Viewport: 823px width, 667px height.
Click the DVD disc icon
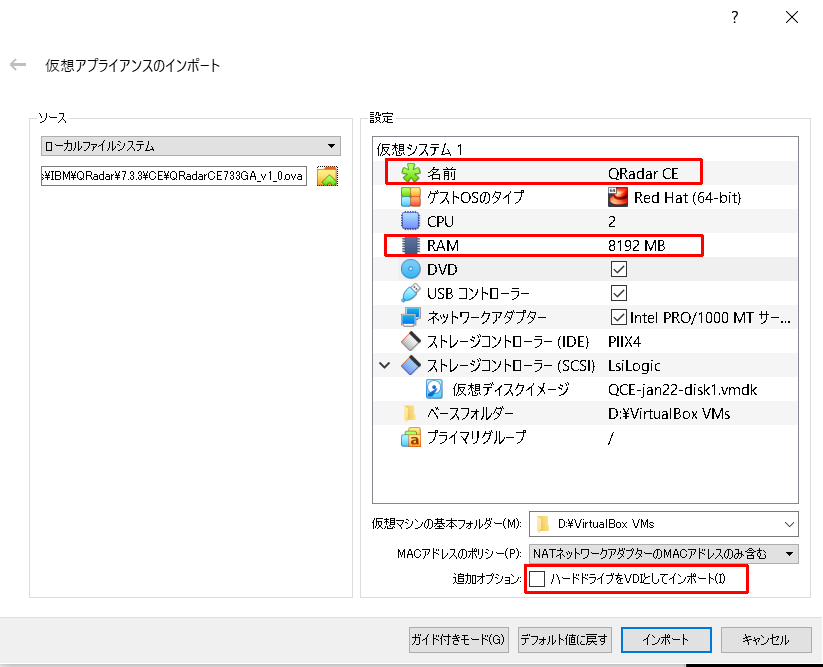pyautogui.click(x=410, y=269)
